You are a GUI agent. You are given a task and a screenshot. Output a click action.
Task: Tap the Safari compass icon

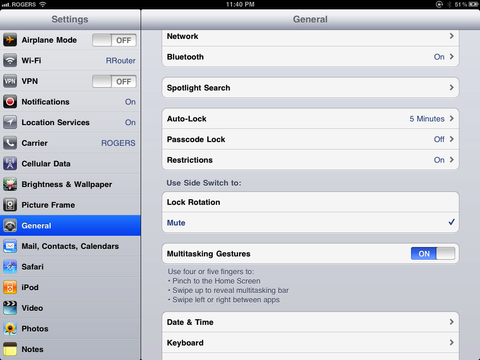click(10, 267)
